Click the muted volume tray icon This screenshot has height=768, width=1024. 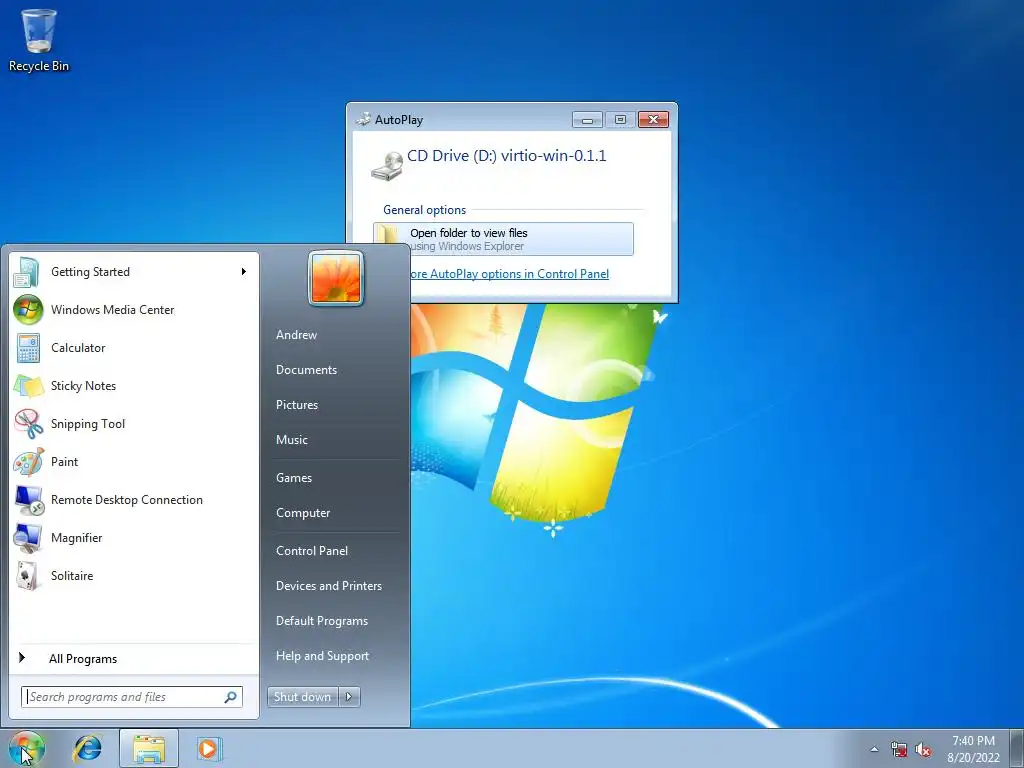point(923,750)
